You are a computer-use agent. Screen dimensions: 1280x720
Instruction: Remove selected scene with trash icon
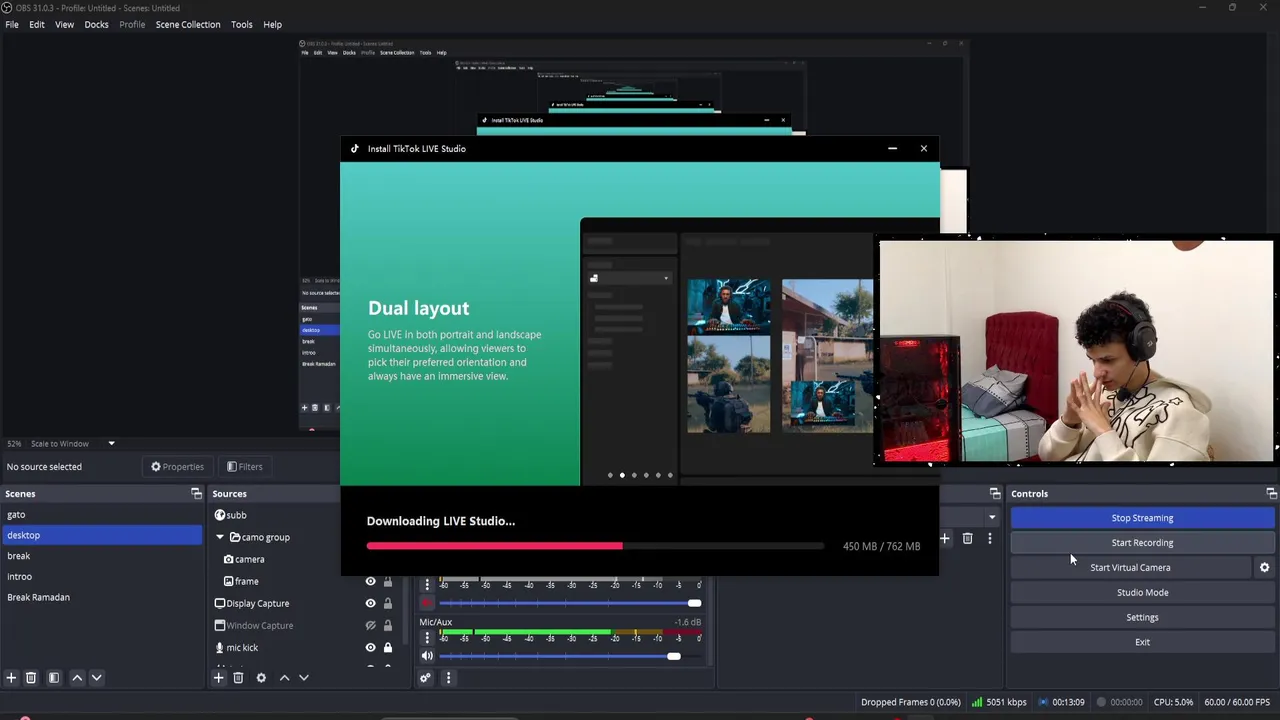[31, 678]
